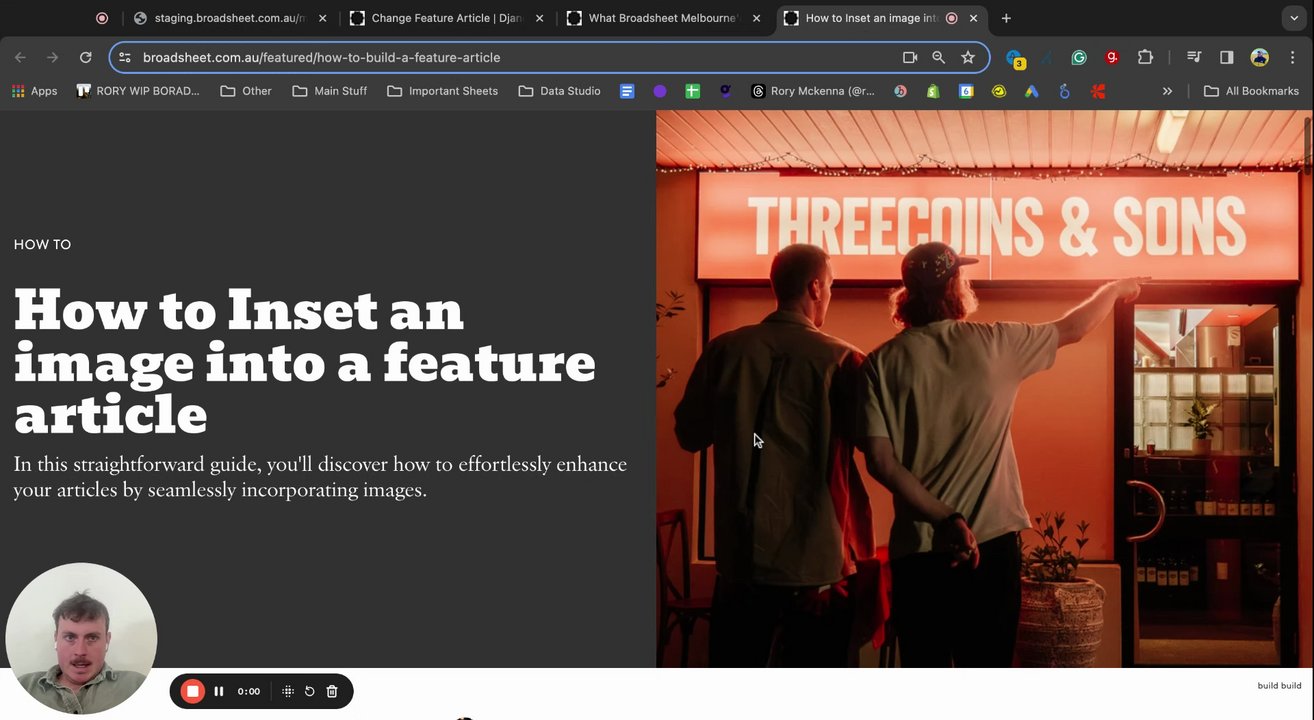The height and width of the screenshot is (720, 1314).
Task: Bookmark this page with the star
Action: 968,58
